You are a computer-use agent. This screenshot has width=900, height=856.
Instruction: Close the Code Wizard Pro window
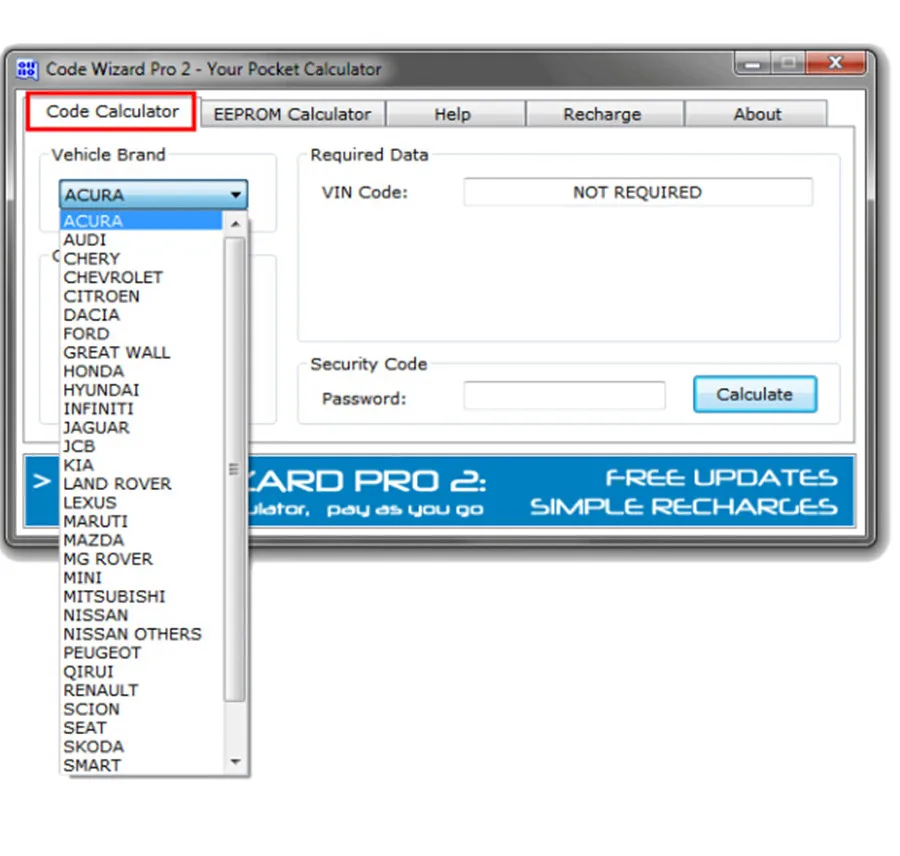pos(835,63)
